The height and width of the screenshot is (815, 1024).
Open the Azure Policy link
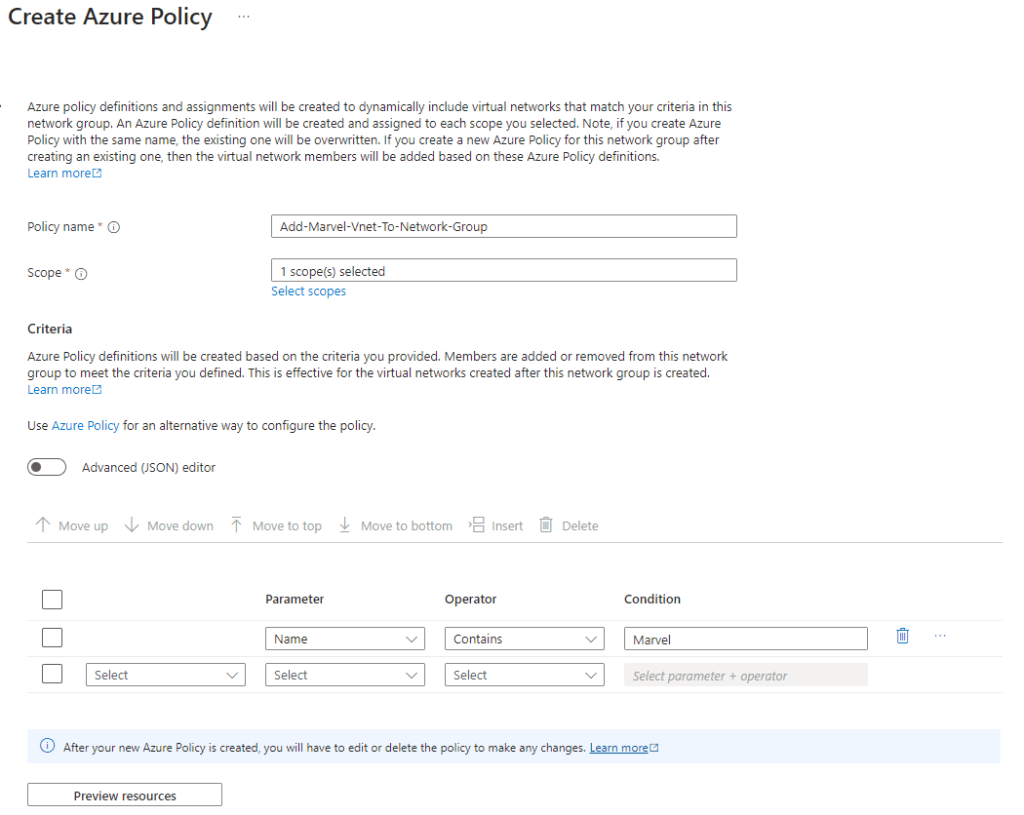tap(86, 425)
